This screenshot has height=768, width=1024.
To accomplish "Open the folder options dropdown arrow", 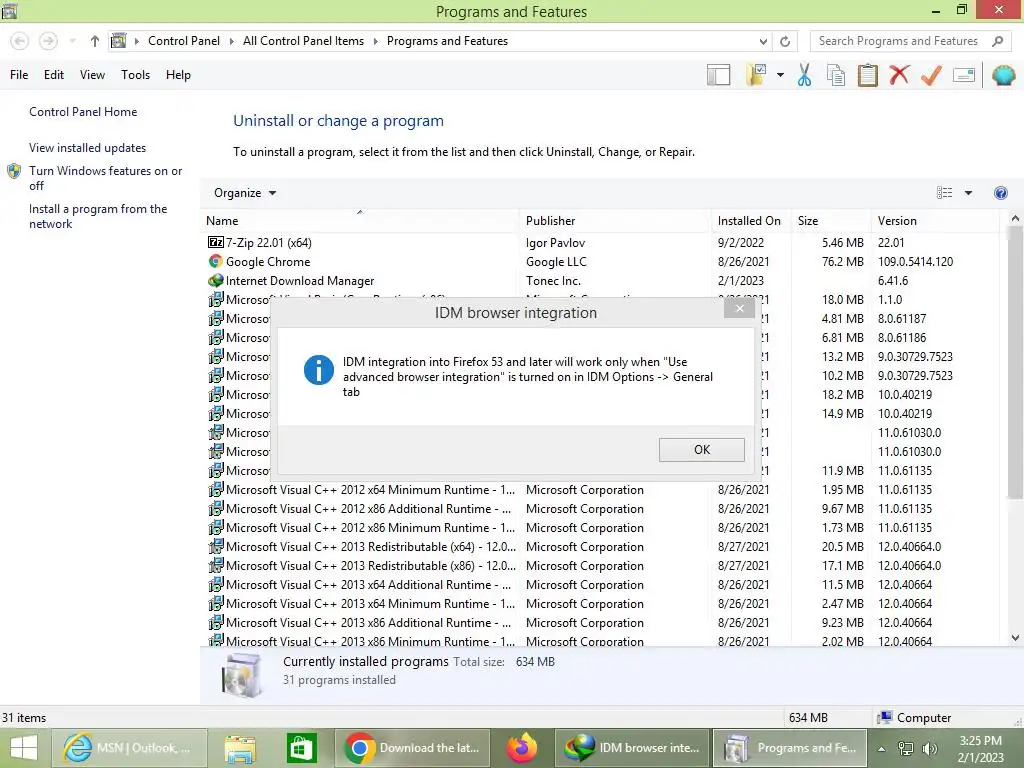I will tap(780, 75).
